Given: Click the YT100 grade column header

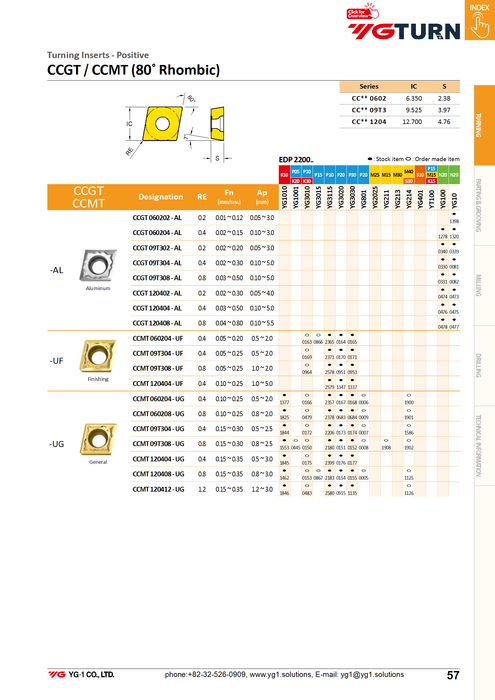Looking at the screenshot, I should pos(432,197).
